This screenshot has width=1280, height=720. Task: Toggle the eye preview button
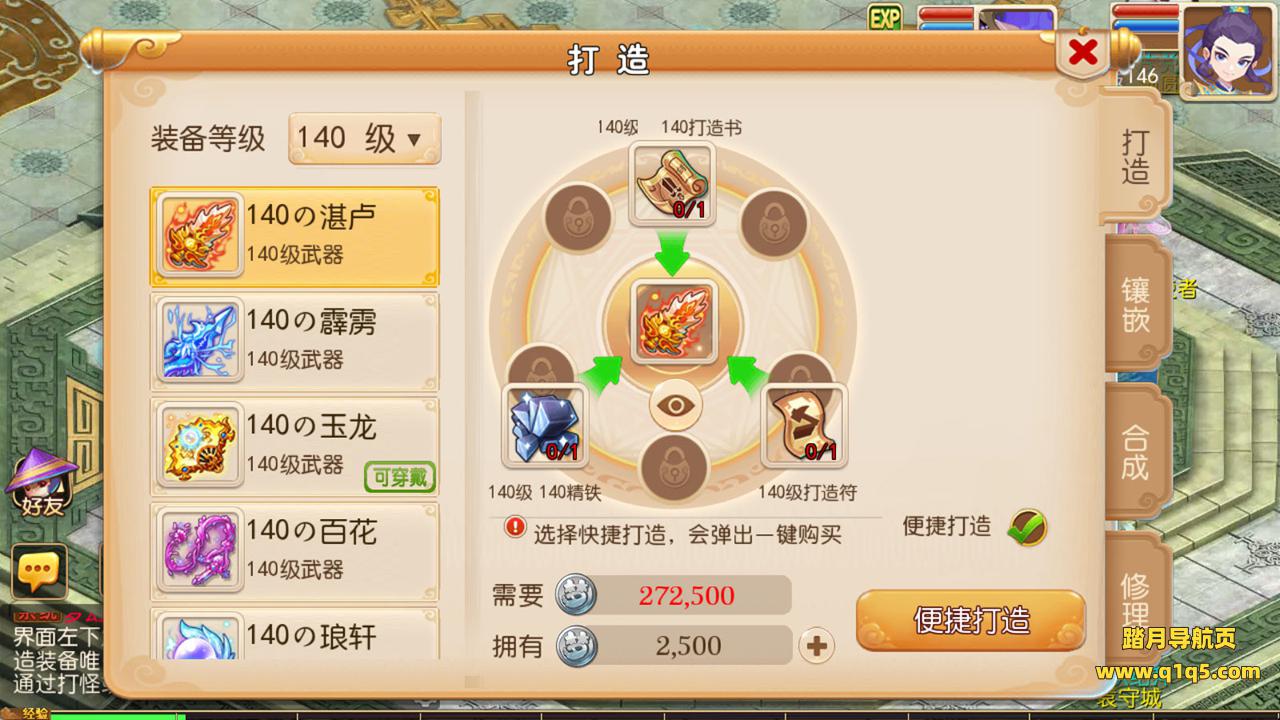coord(675,406)
